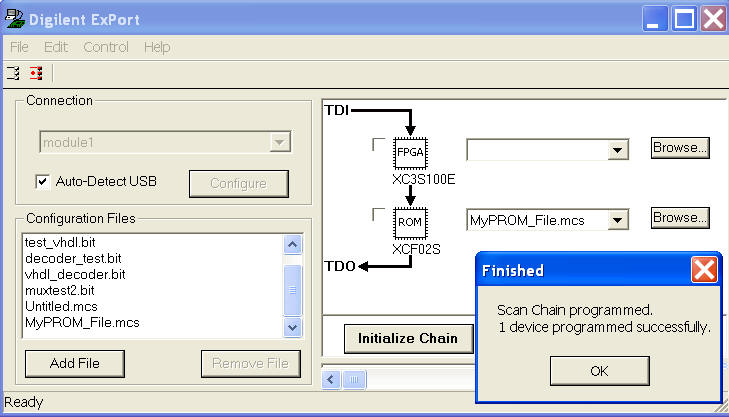Close the Finished dialog with X

point(704,270)
